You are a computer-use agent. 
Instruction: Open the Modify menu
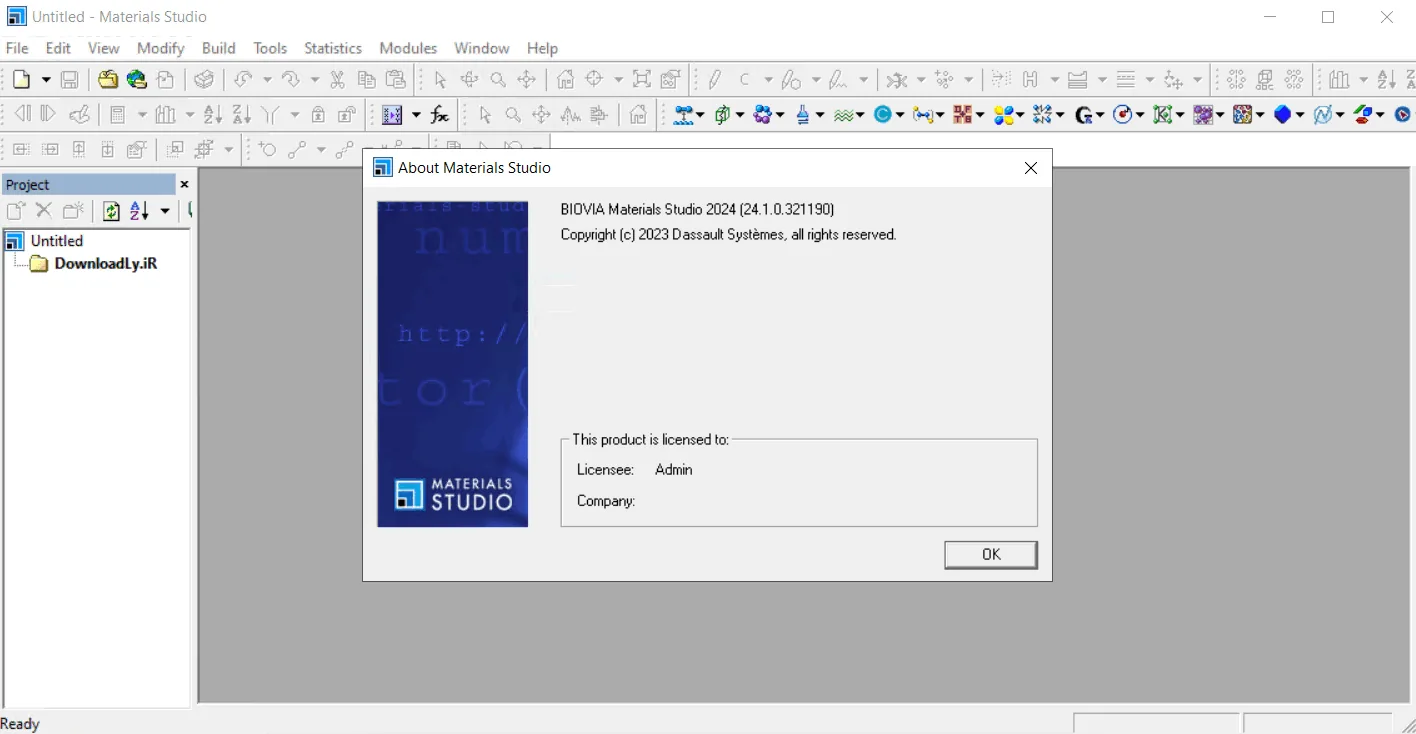click(161, 48)
